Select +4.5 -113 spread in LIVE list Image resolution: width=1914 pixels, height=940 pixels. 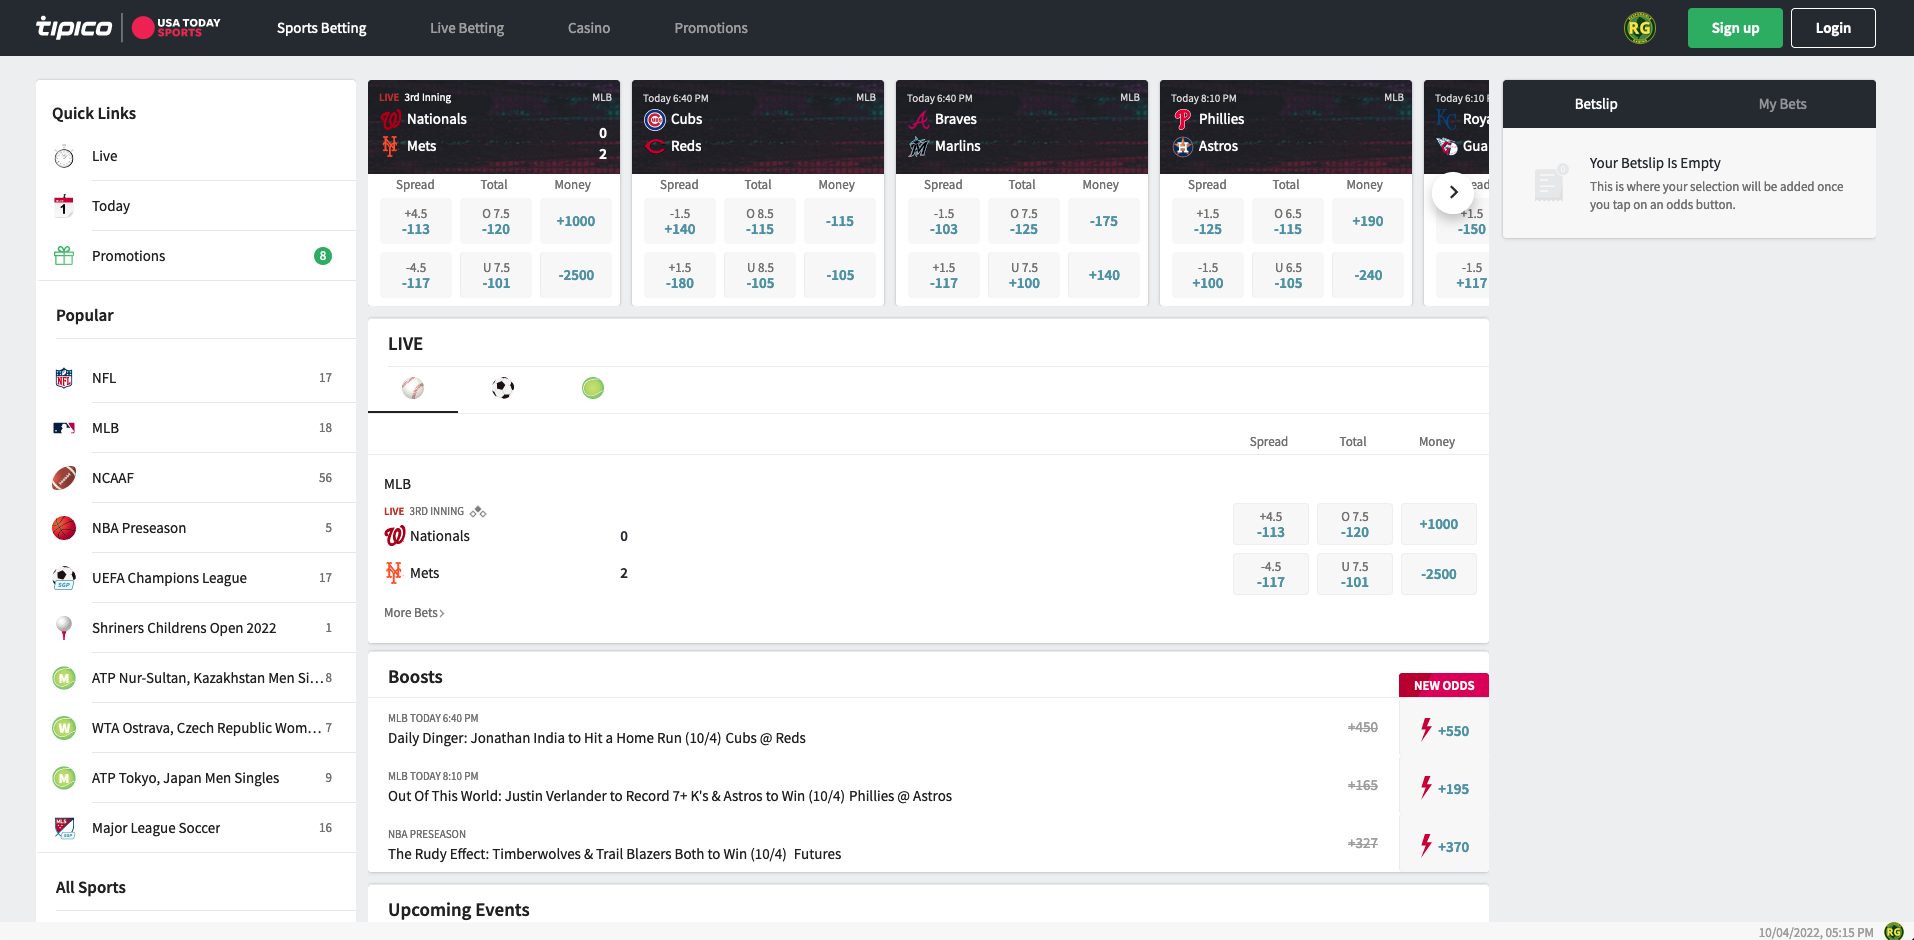(x=1270, y=524)
